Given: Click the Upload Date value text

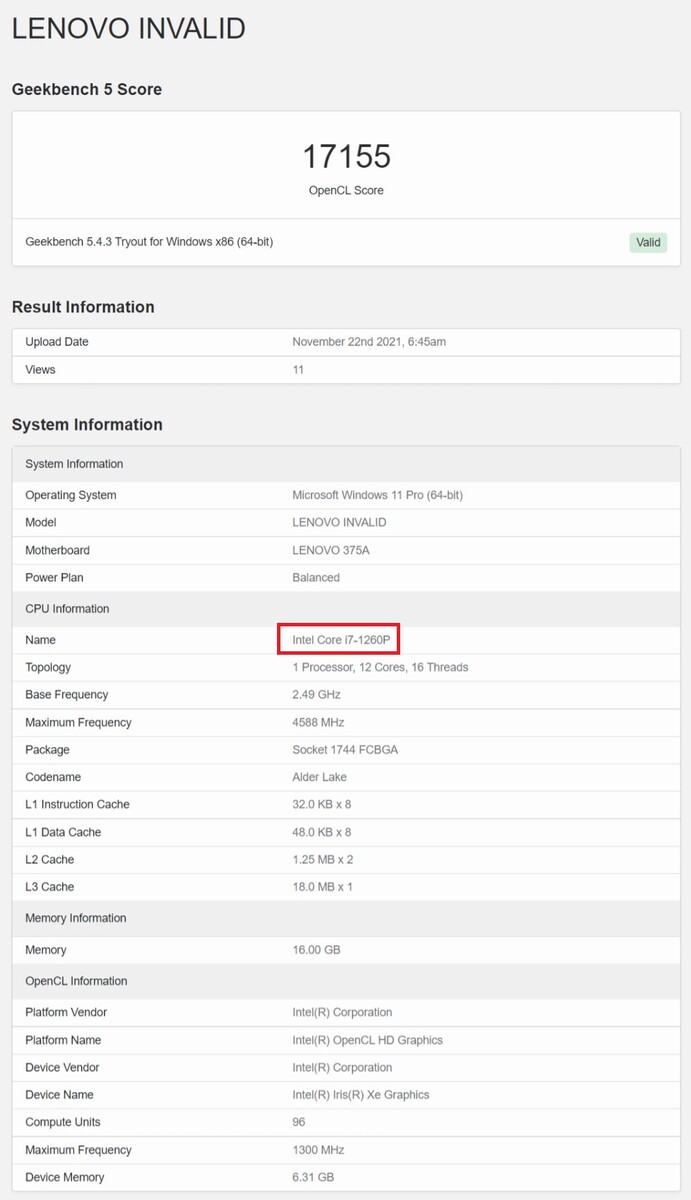Looking at the screenshot, I should pos(369,342).
